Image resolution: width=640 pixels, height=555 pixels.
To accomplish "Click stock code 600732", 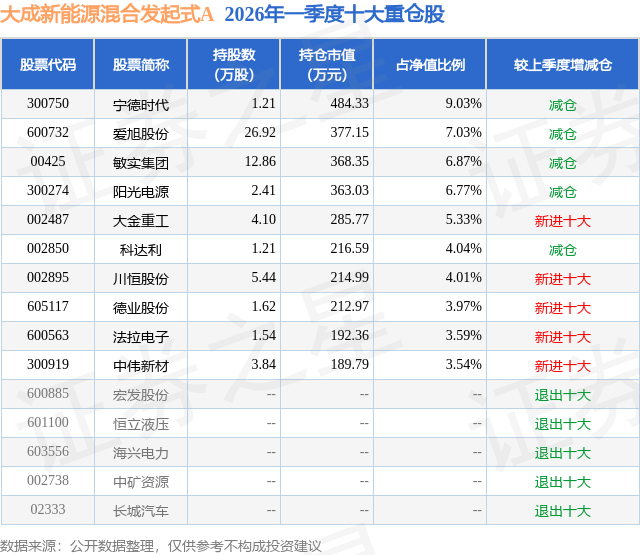I will pyautogui.click(x=48, y=133).
